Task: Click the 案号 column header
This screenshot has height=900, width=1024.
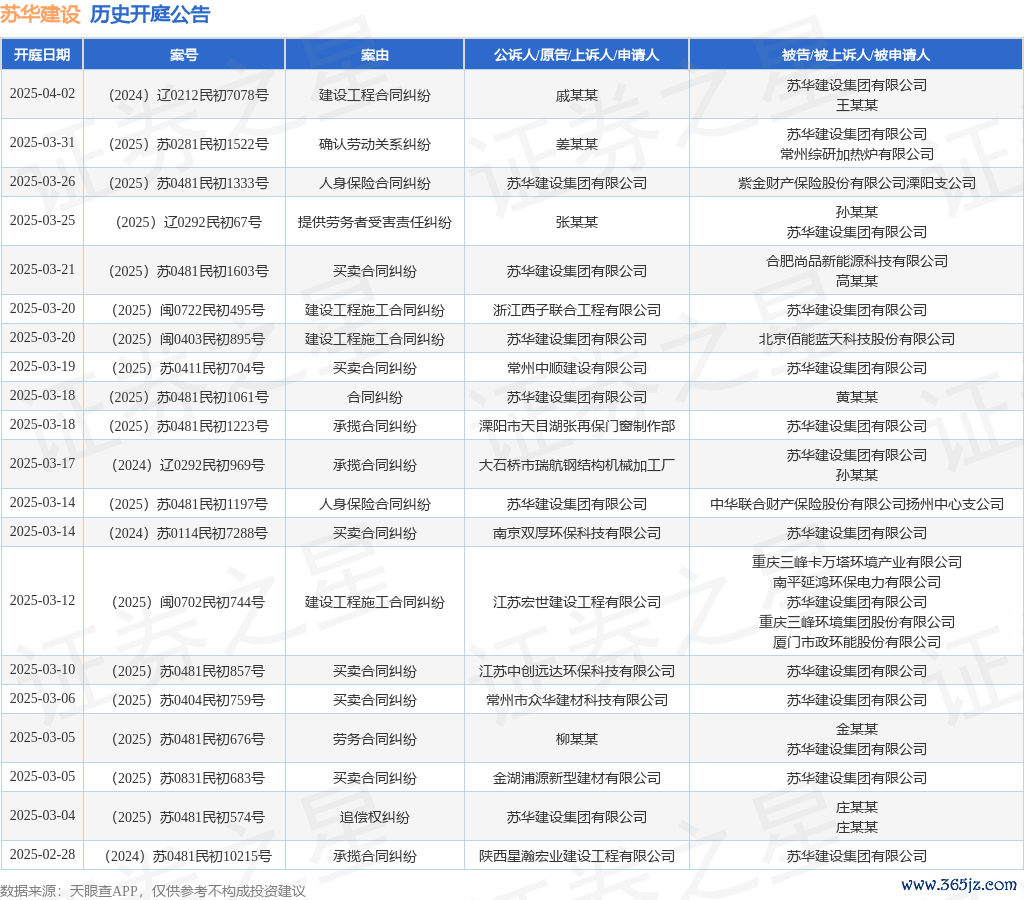Action: pyautogui.click(x=184, y=55)
